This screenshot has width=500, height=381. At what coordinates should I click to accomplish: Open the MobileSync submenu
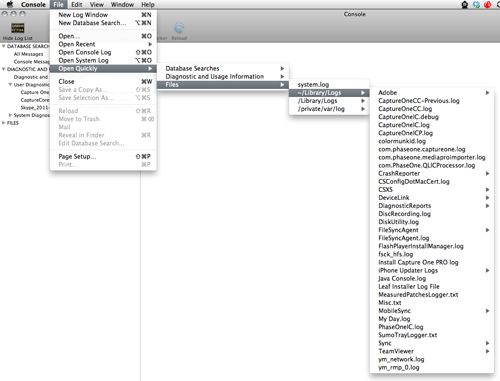[x=432, y=311]
